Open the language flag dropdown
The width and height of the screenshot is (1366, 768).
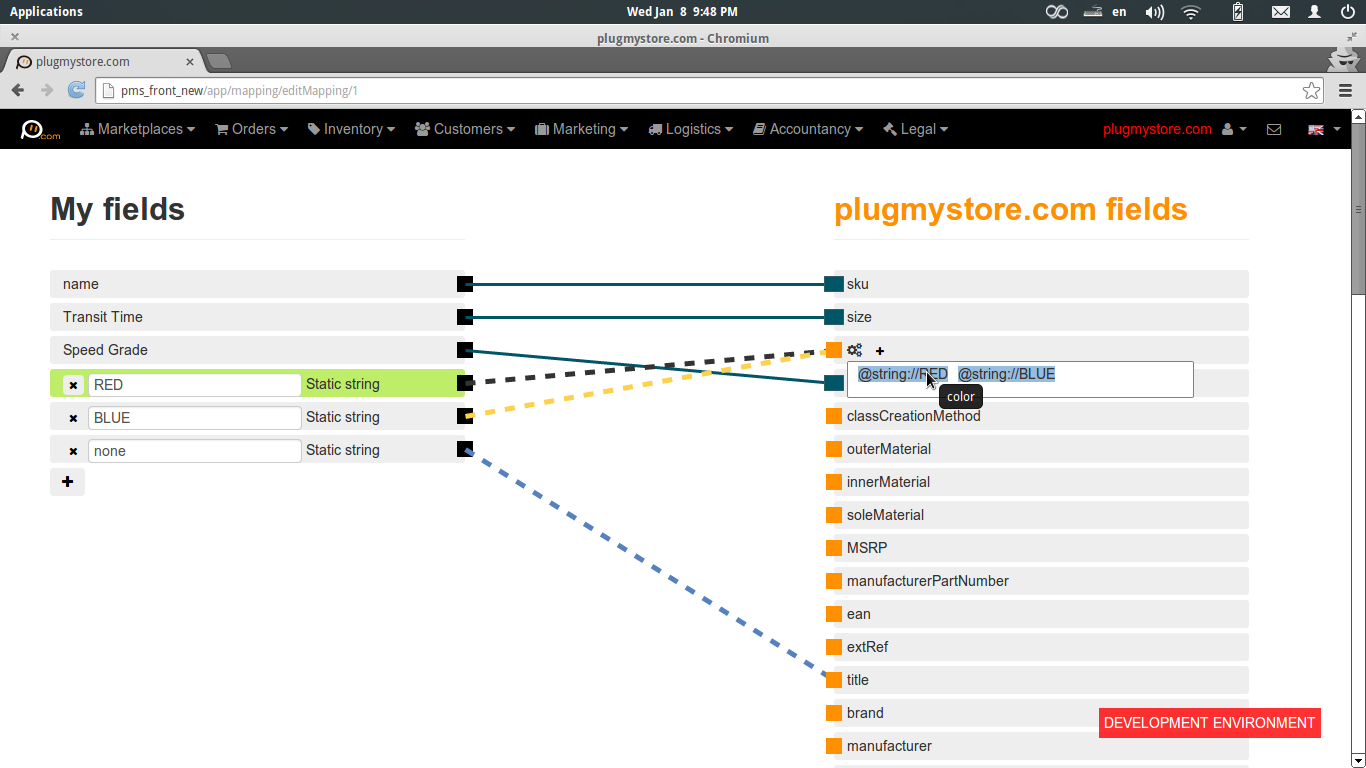(1324, 129)
